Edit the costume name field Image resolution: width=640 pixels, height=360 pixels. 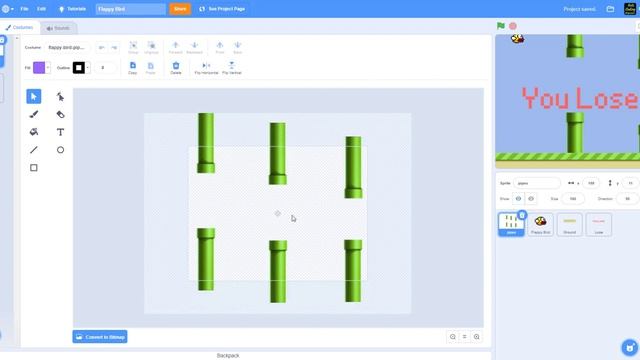point(67,48)
